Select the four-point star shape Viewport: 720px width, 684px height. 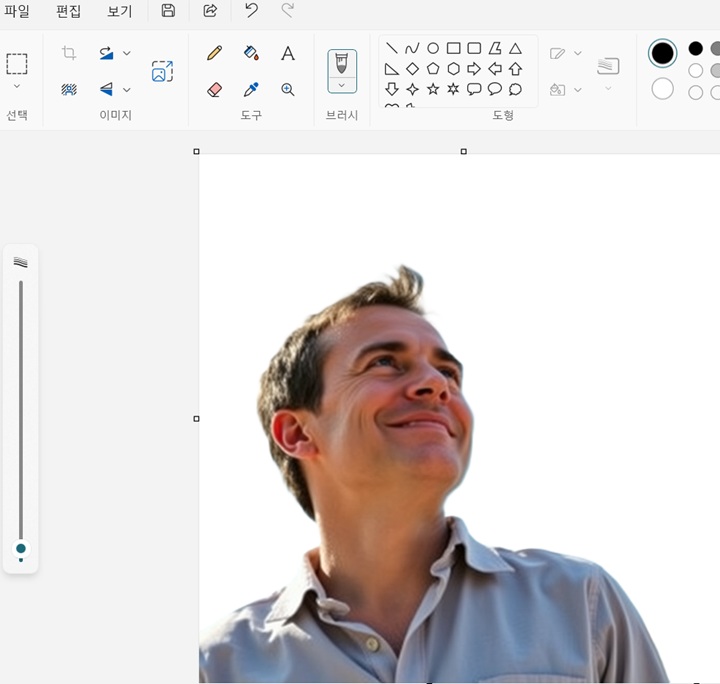coord(412,89)
